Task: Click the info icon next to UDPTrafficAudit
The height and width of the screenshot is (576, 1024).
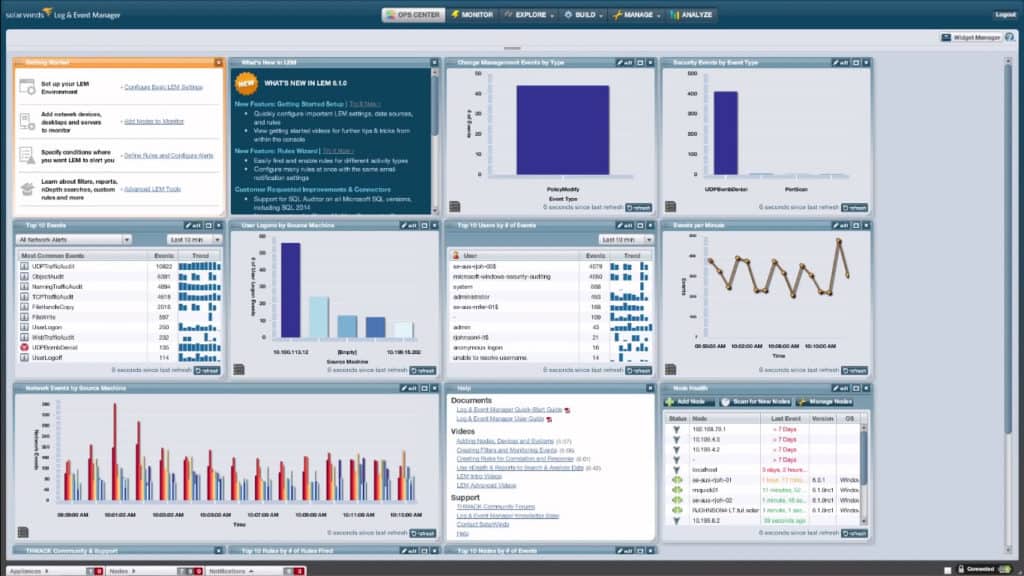Action: [x=24, y=266]
